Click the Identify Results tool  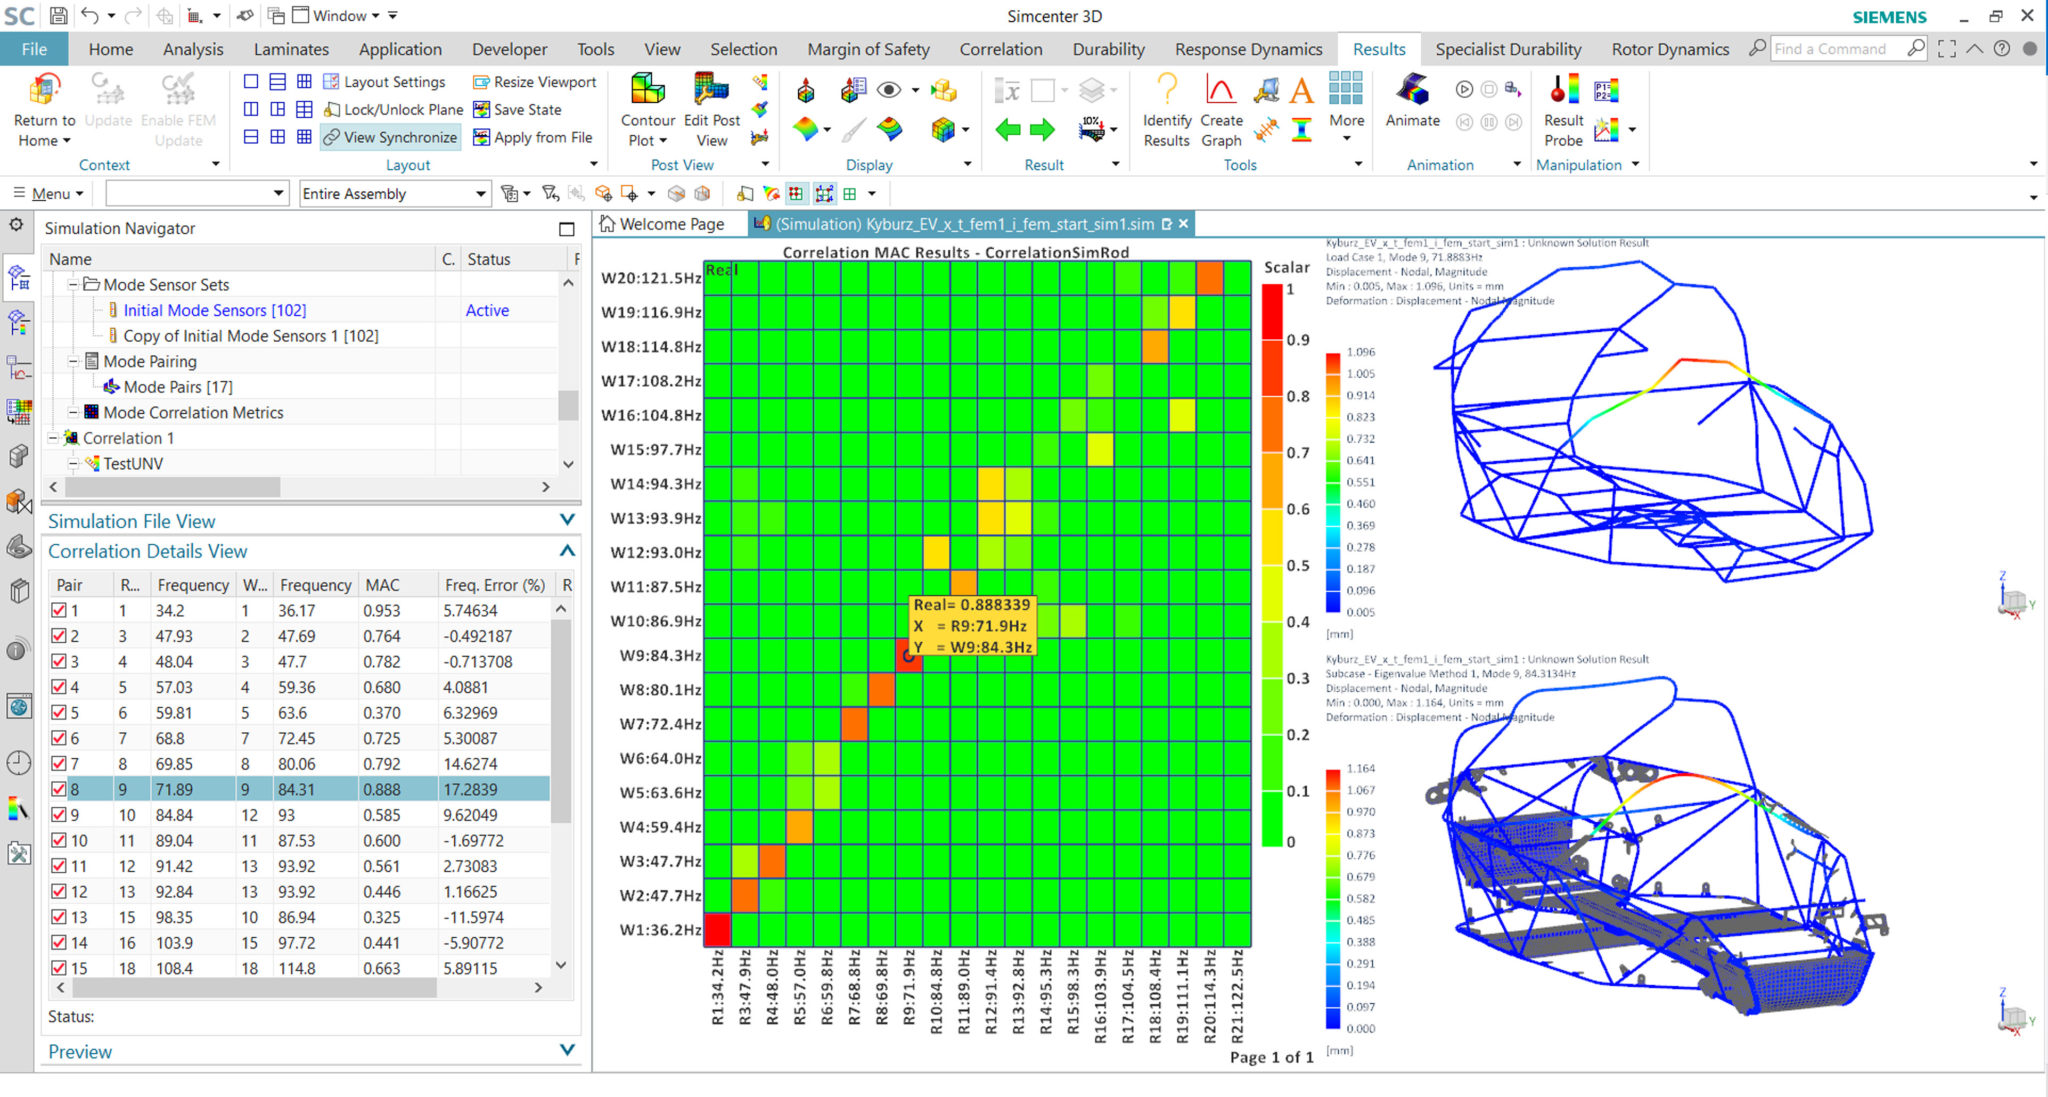1165,110
